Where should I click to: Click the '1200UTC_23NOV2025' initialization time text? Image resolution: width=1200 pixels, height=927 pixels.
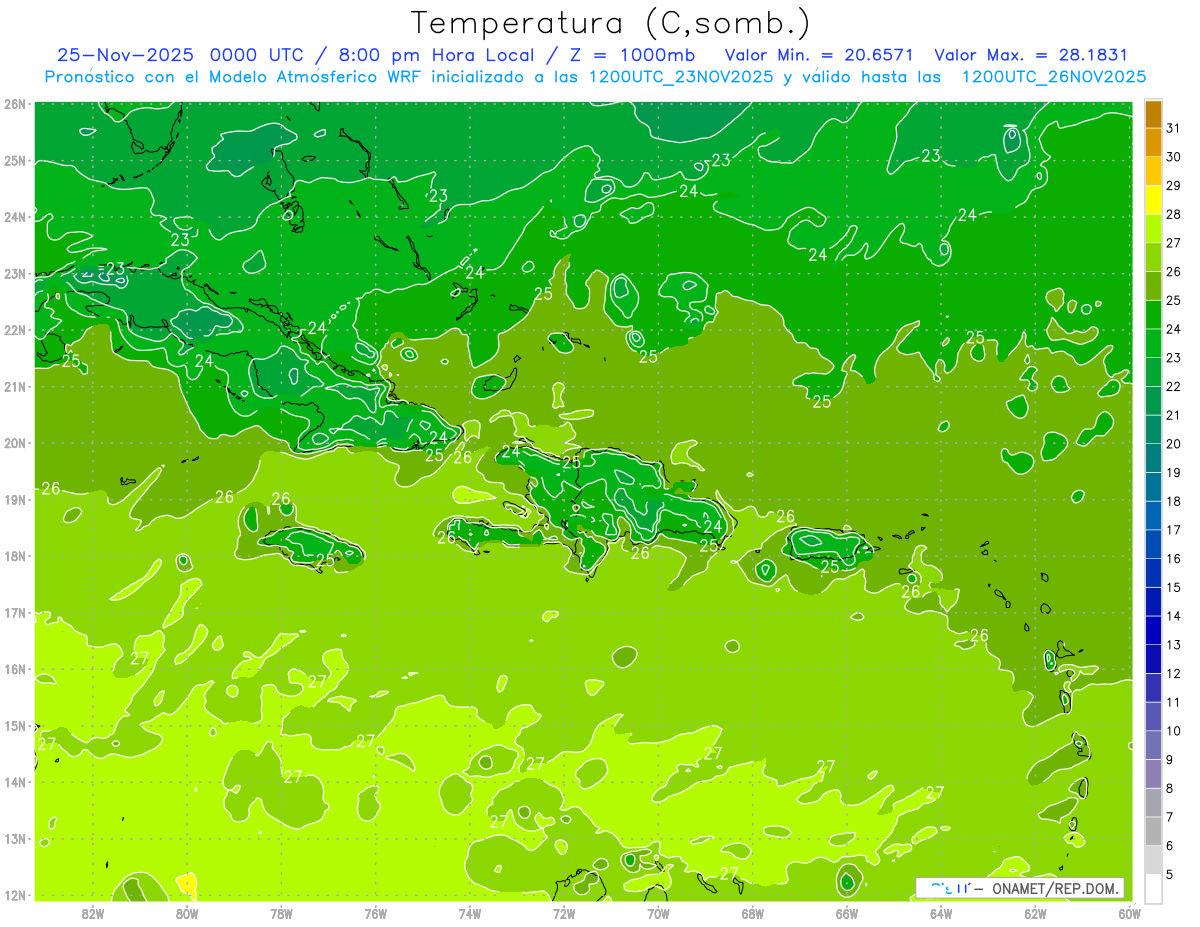point(681,77)
